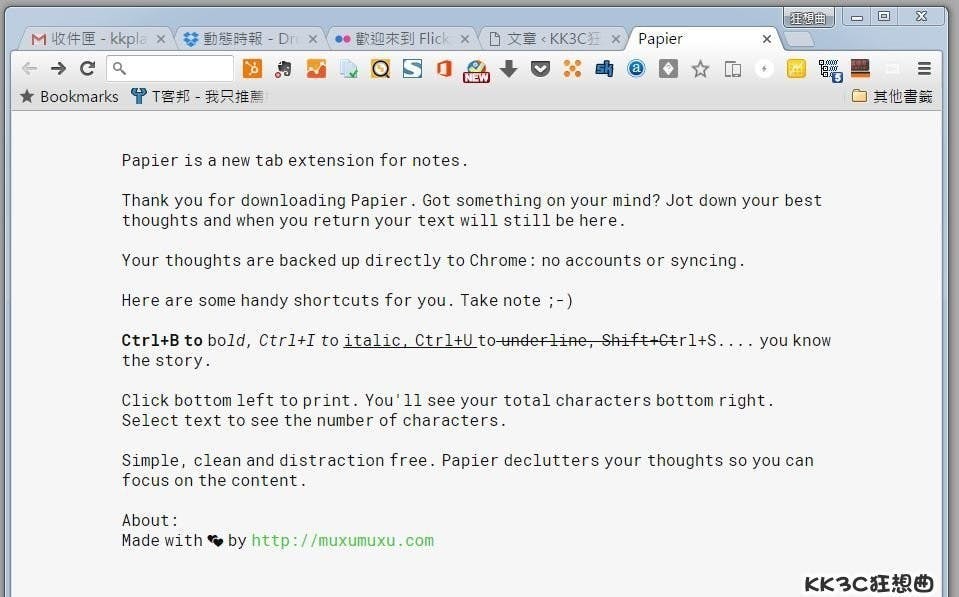This screenshot has width=959, height=597.
Task: Click the device mode phone-tablet icon
Action: 732,69
